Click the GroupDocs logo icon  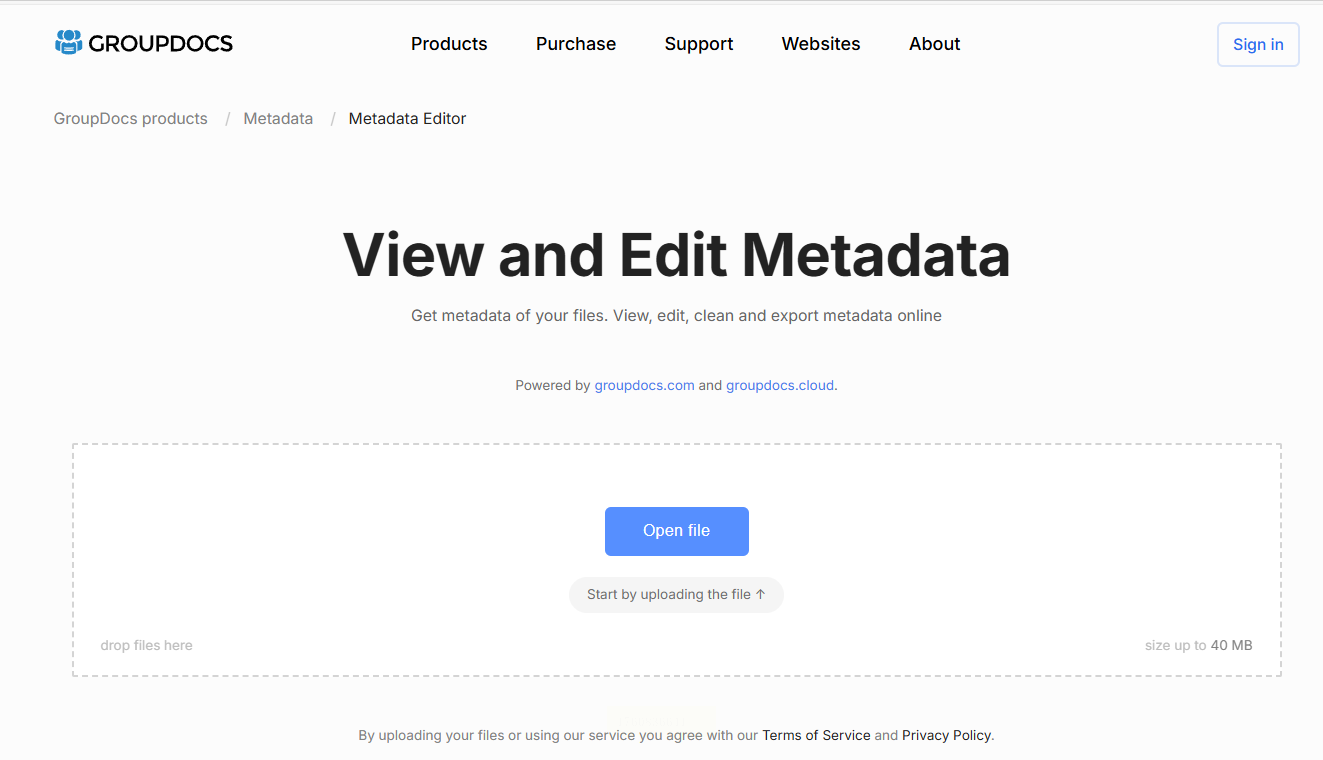tap(68, 42)
